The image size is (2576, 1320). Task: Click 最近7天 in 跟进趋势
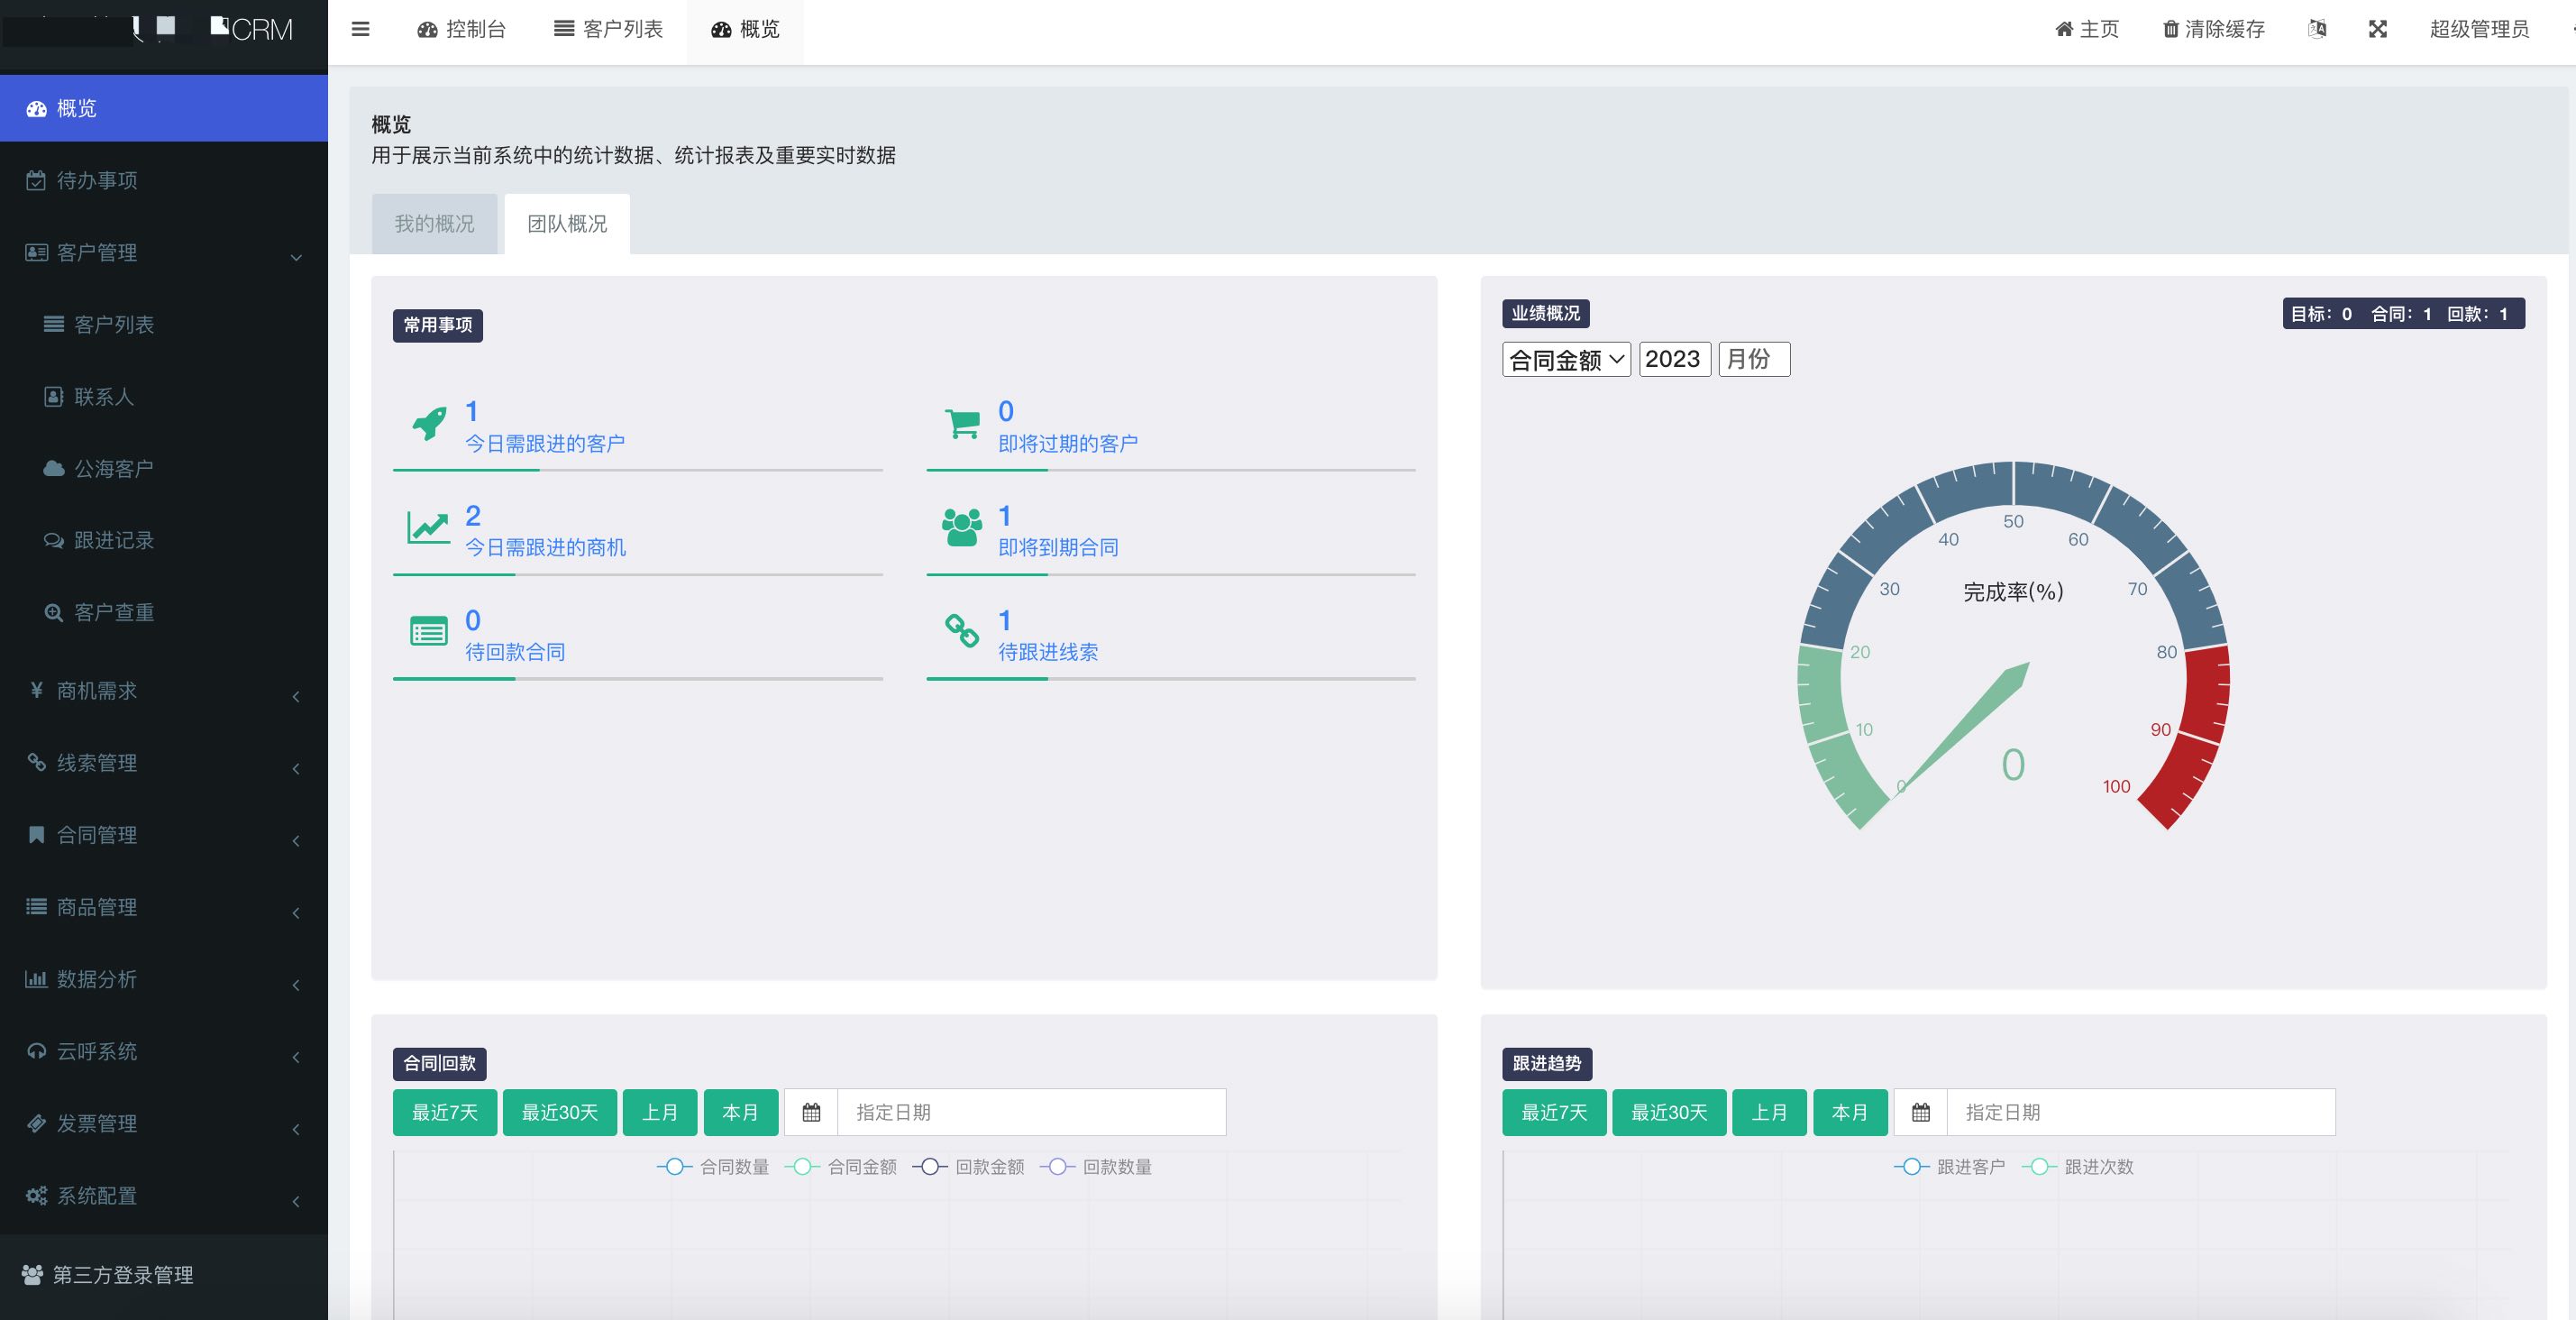pos(1554,1112)
